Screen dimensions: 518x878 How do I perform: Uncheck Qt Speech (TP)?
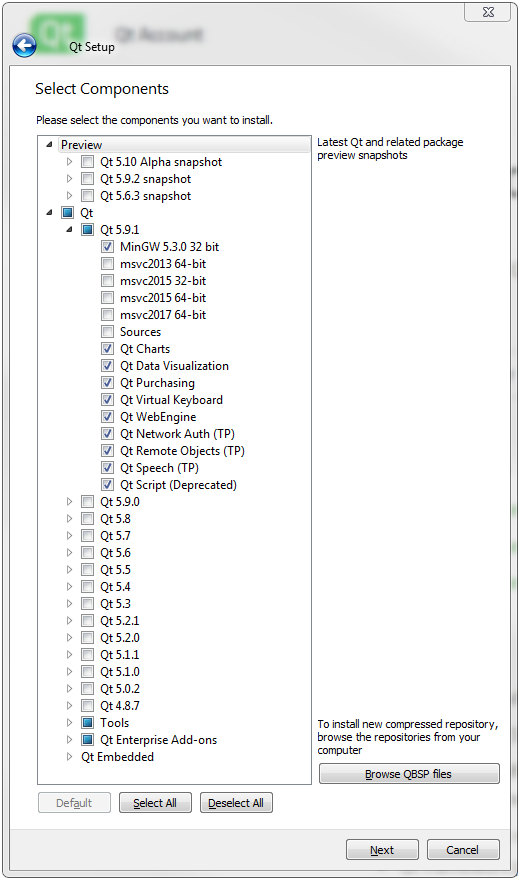pyautogui.click(x=108, y=468)
